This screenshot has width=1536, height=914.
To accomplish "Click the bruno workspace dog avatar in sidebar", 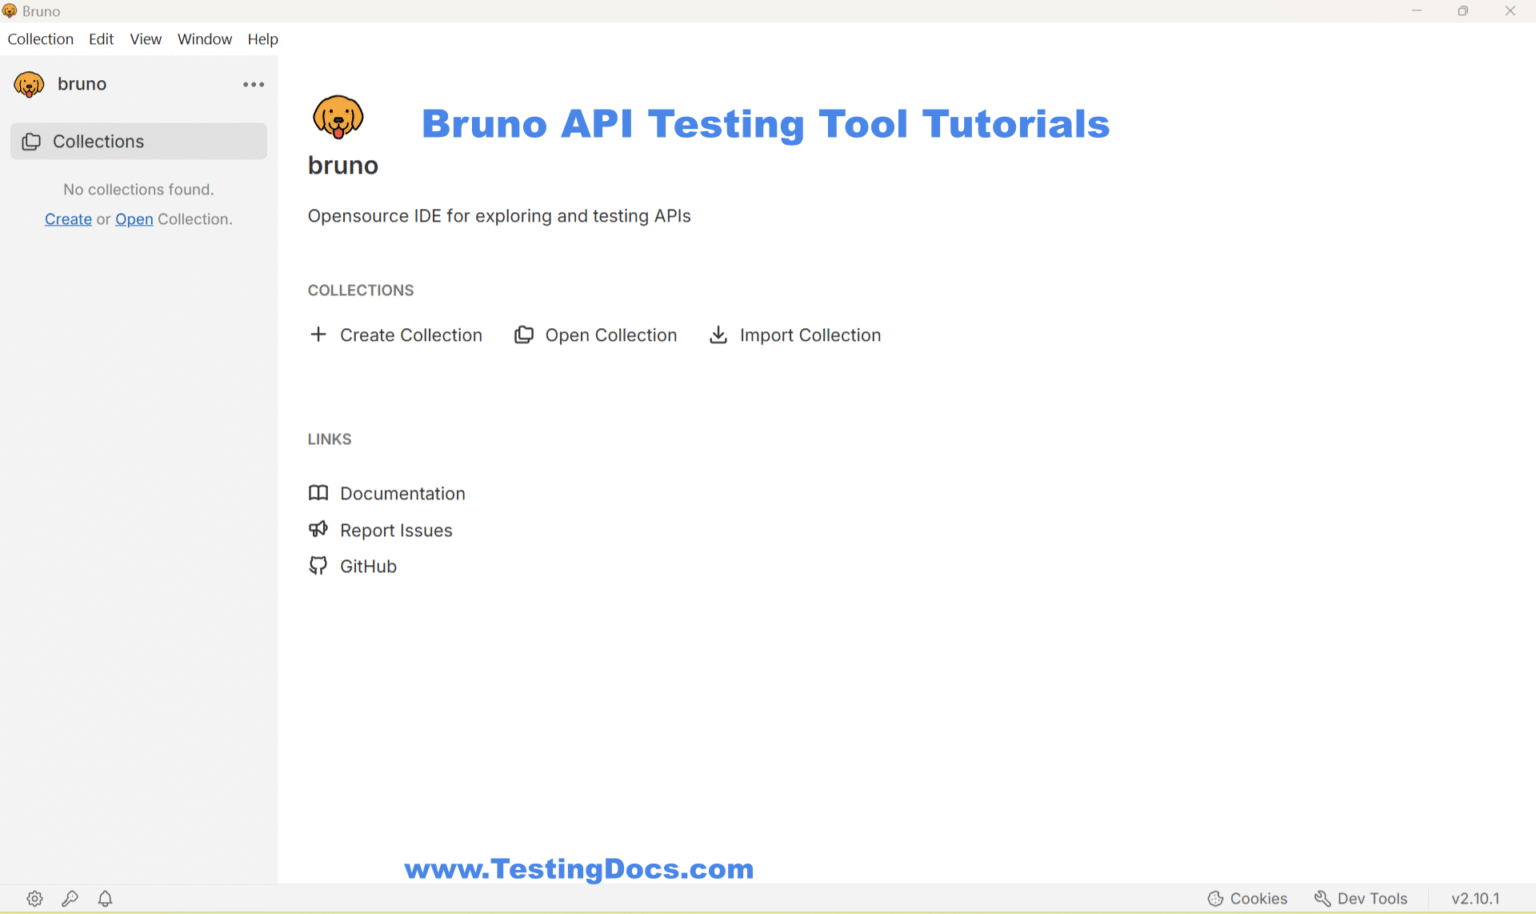I will point(28,84).
